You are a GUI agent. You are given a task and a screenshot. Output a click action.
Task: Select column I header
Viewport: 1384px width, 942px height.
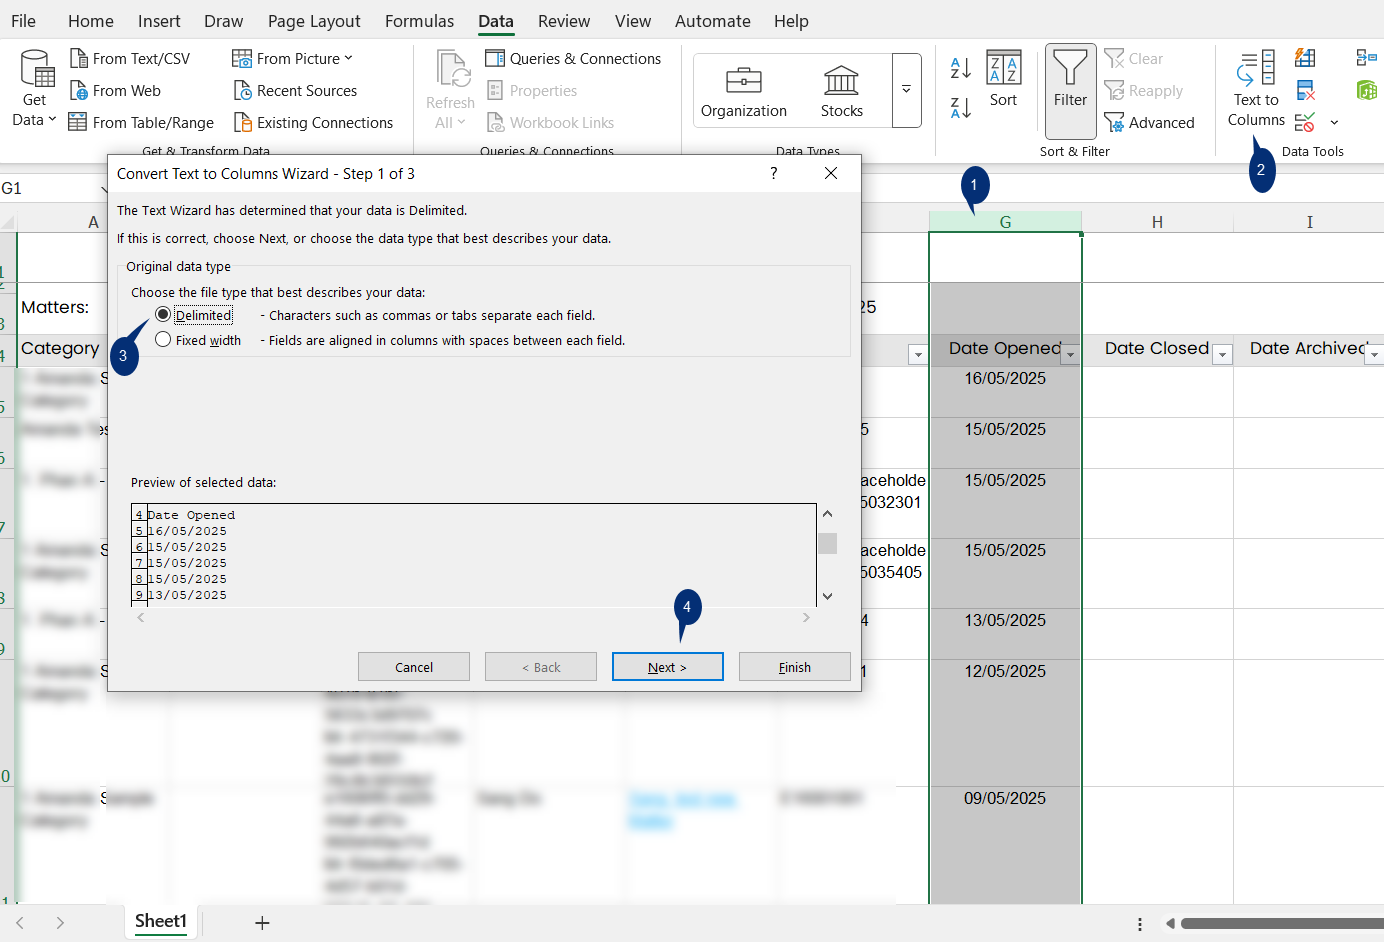click(1309, 222)
